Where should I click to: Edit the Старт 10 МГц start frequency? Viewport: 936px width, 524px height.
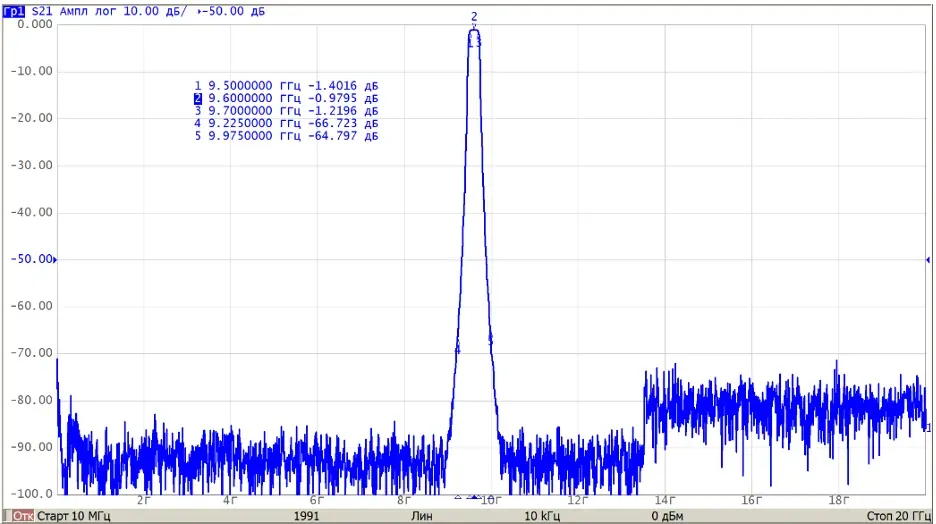[73, 516]
